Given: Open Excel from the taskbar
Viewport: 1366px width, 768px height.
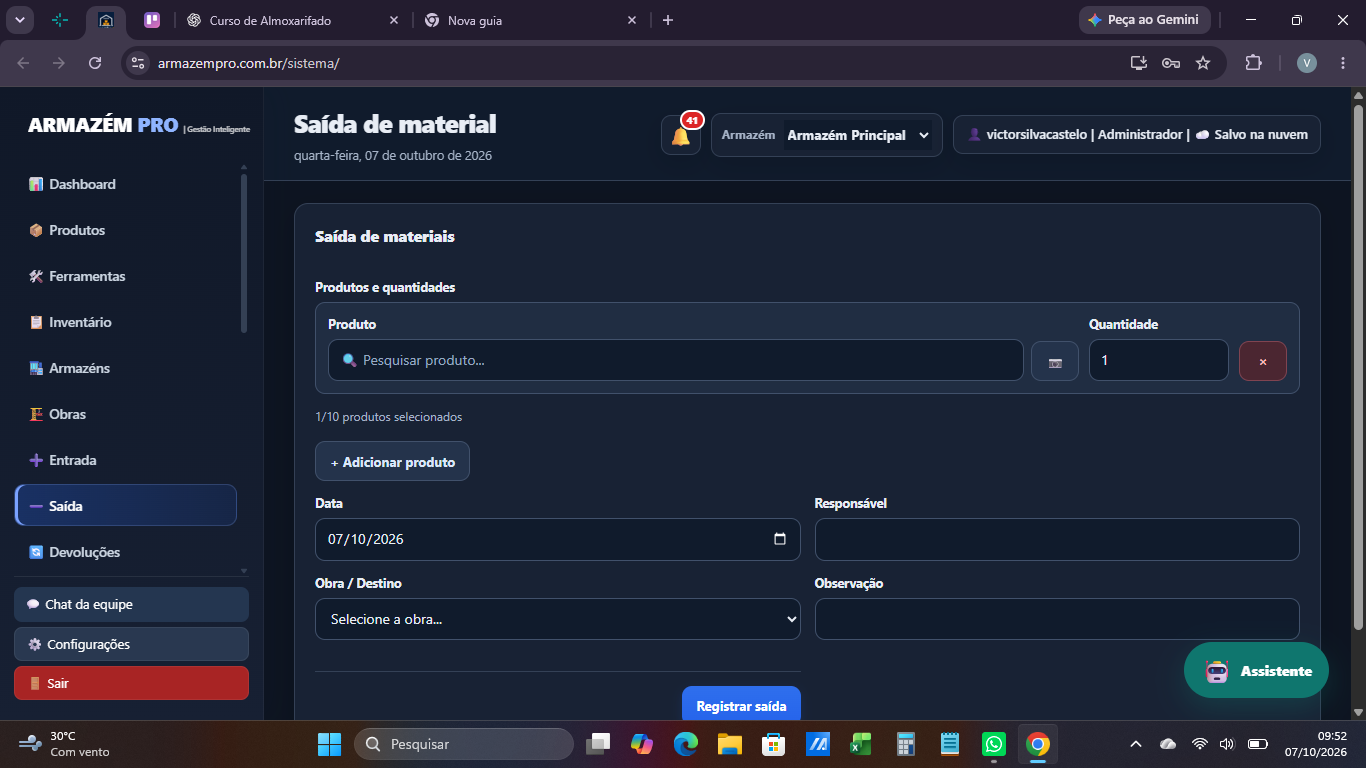Looking at the screenshot, I should (x=861, y=744).
